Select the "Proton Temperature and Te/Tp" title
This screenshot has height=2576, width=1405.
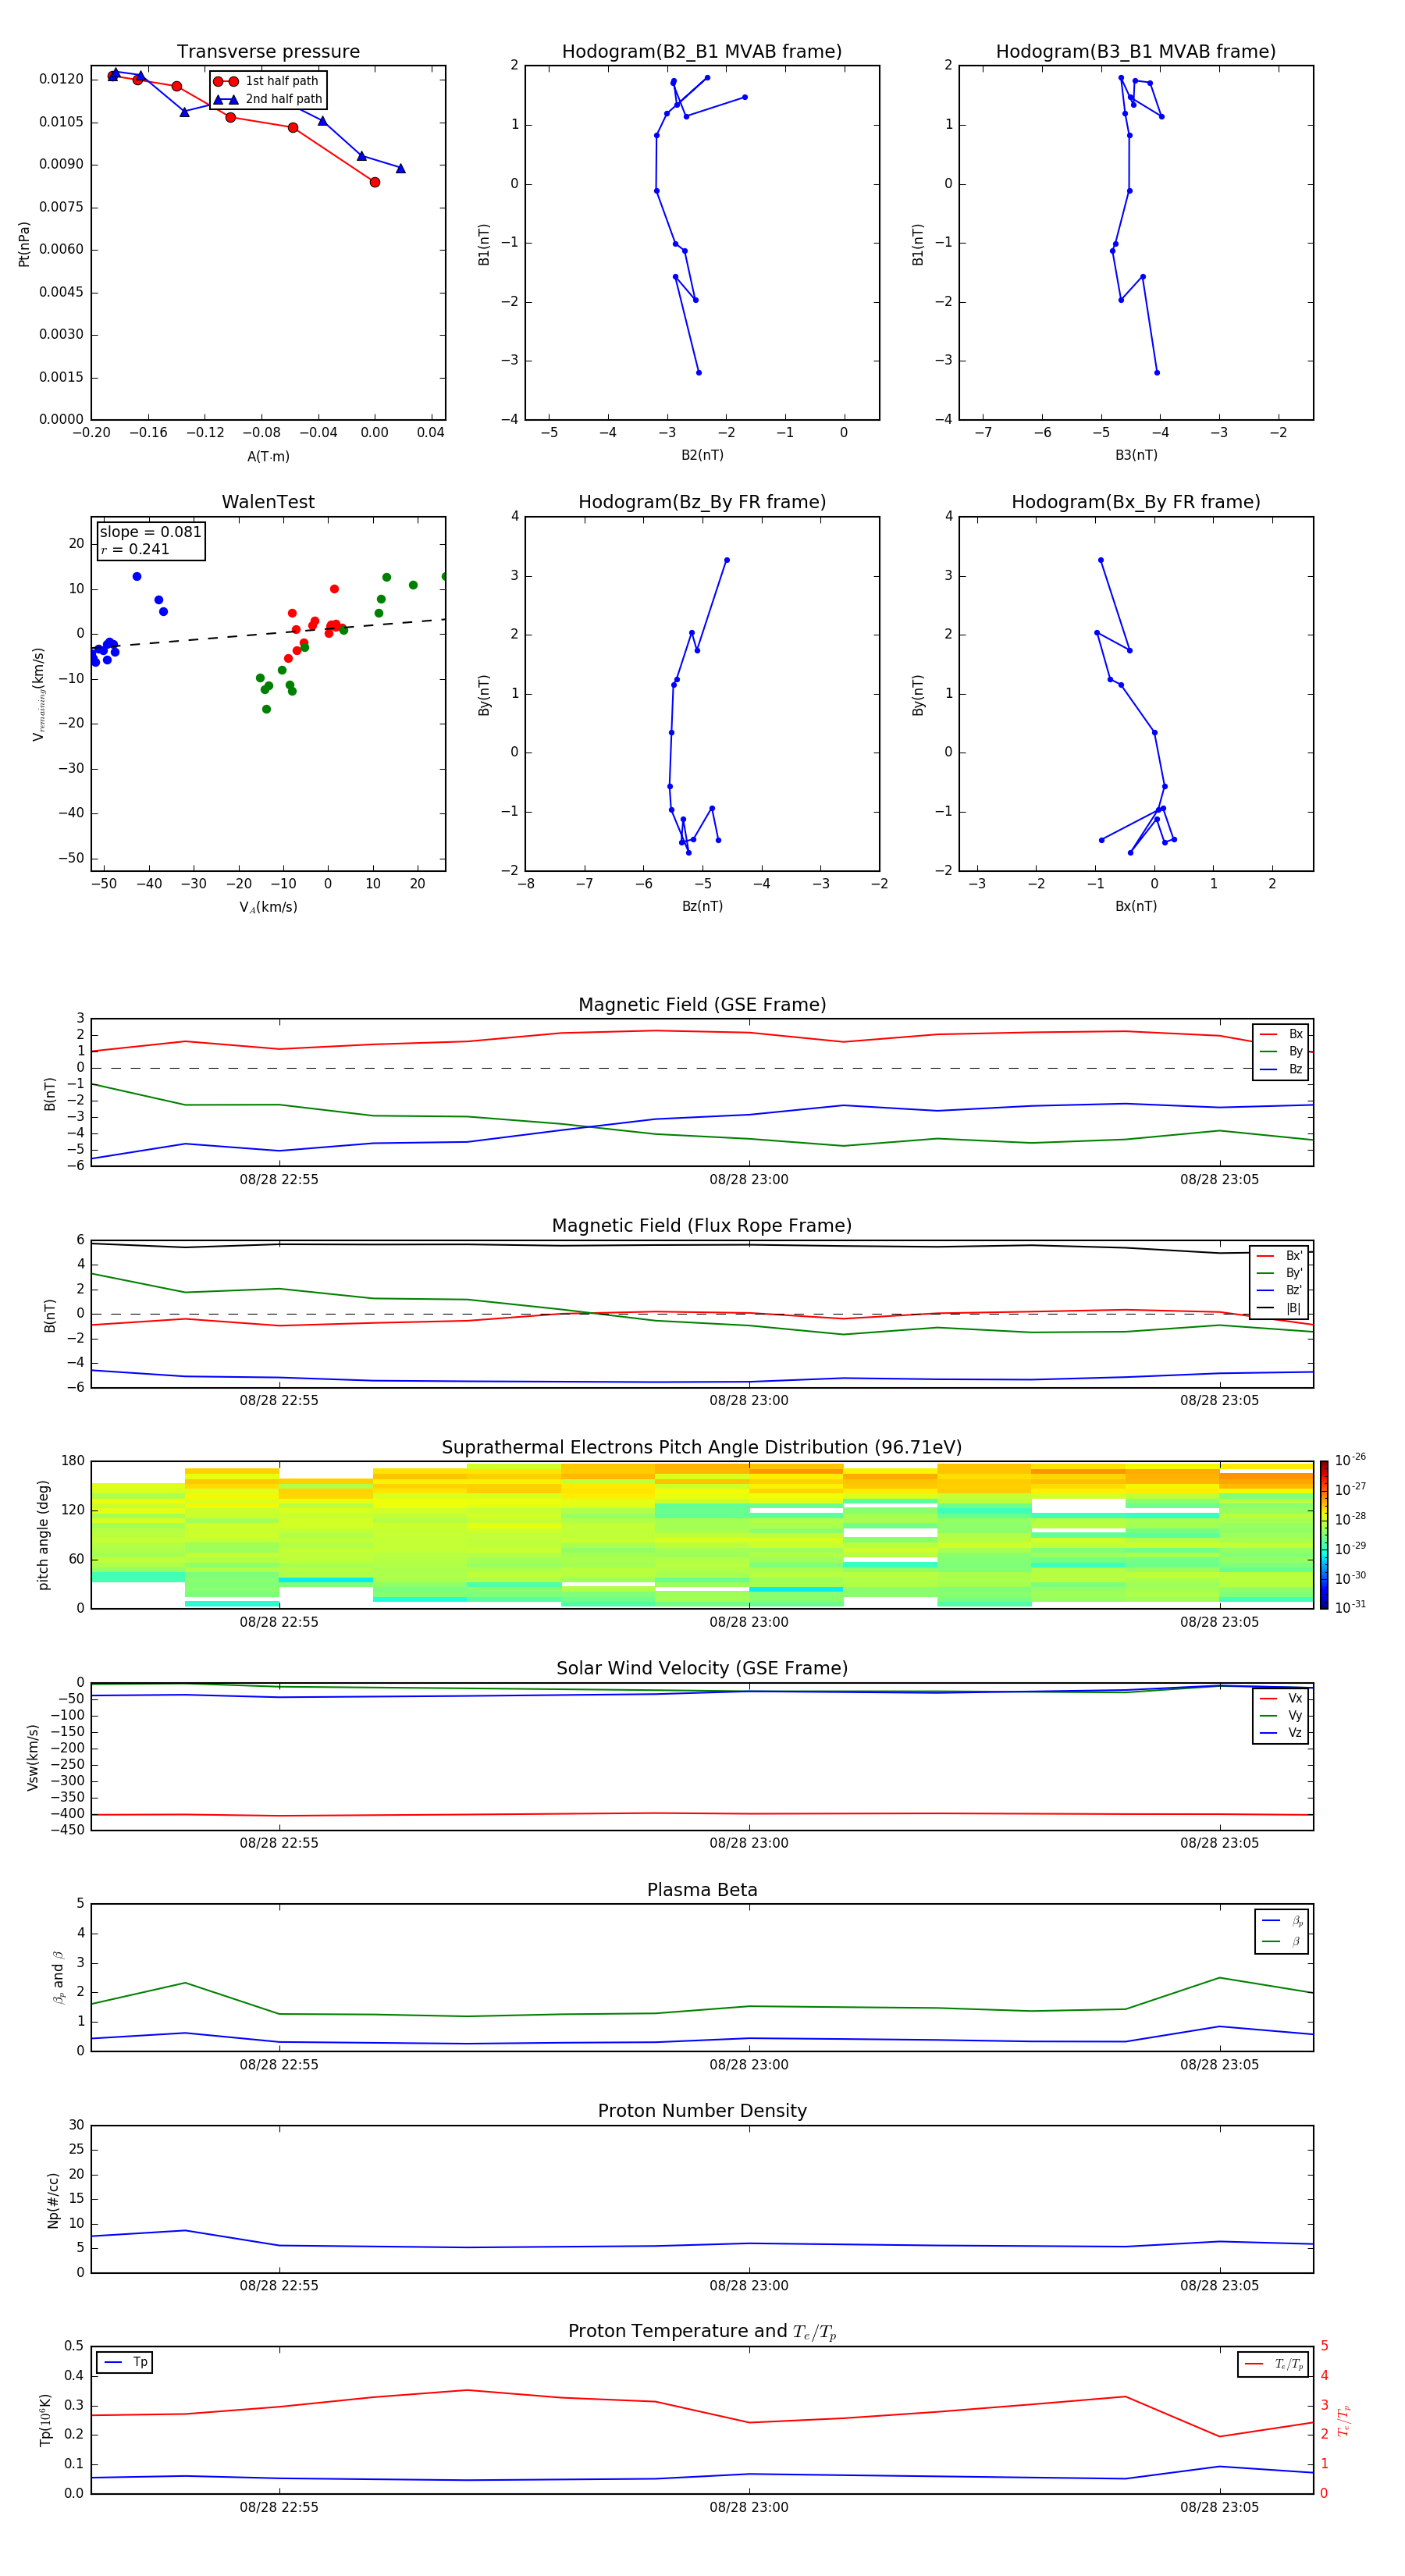tap(702, 2332)
